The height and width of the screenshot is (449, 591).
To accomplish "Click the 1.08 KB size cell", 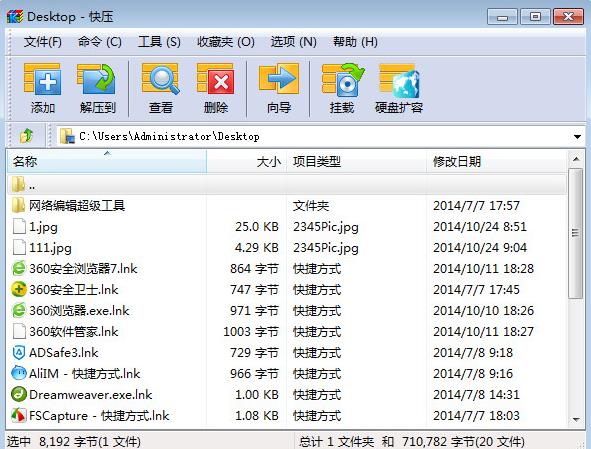I will pos(257,415).
